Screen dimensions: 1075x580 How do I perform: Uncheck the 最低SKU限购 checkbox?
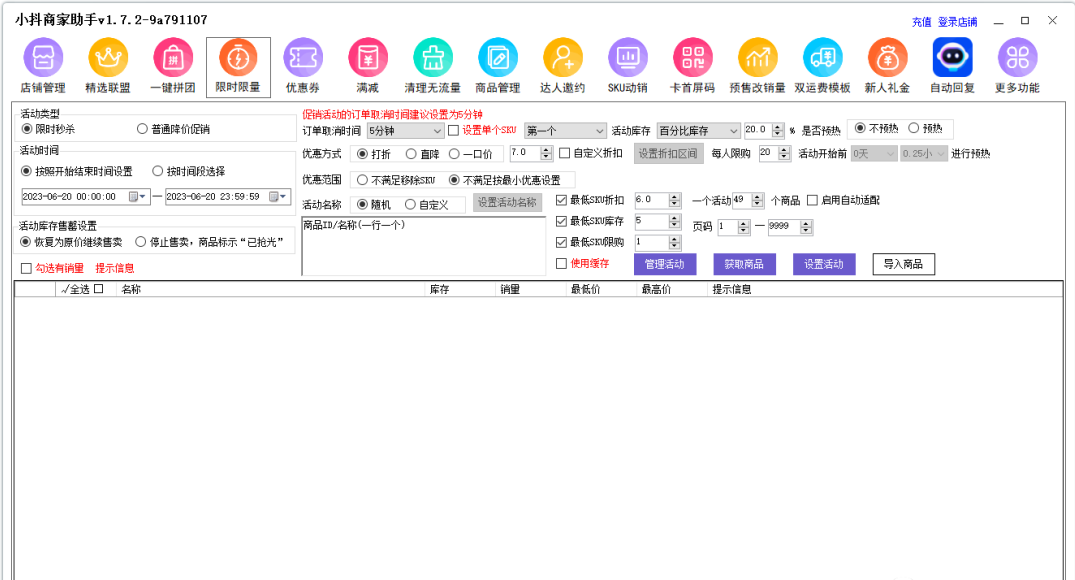tap(561, 243)
